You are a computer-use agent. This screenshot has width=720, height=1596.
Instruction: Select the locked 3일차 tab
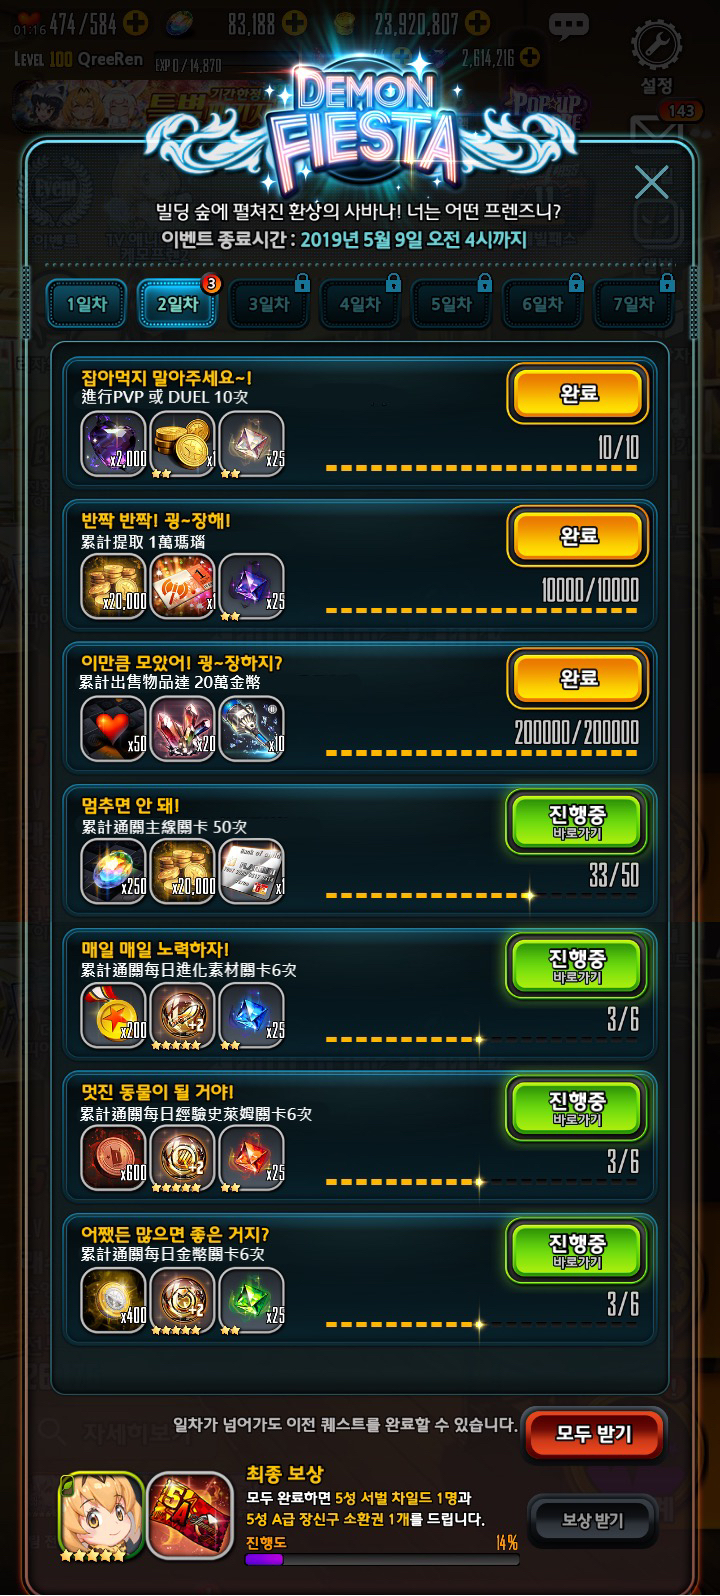[268, 304]
